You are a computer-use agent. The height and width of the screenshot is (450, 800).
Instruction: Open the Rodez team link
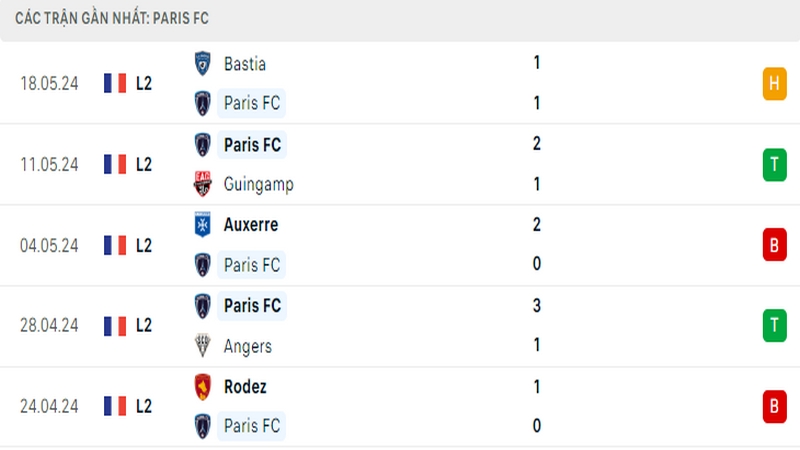click(x=245, y=387)
